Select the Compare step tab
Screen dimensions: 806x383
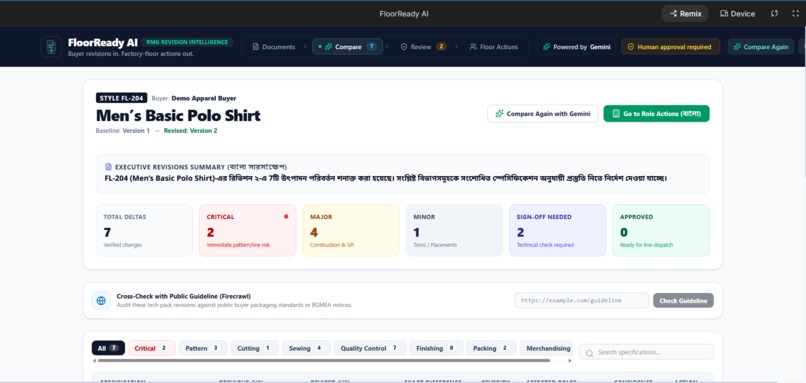tap(347, 47)
